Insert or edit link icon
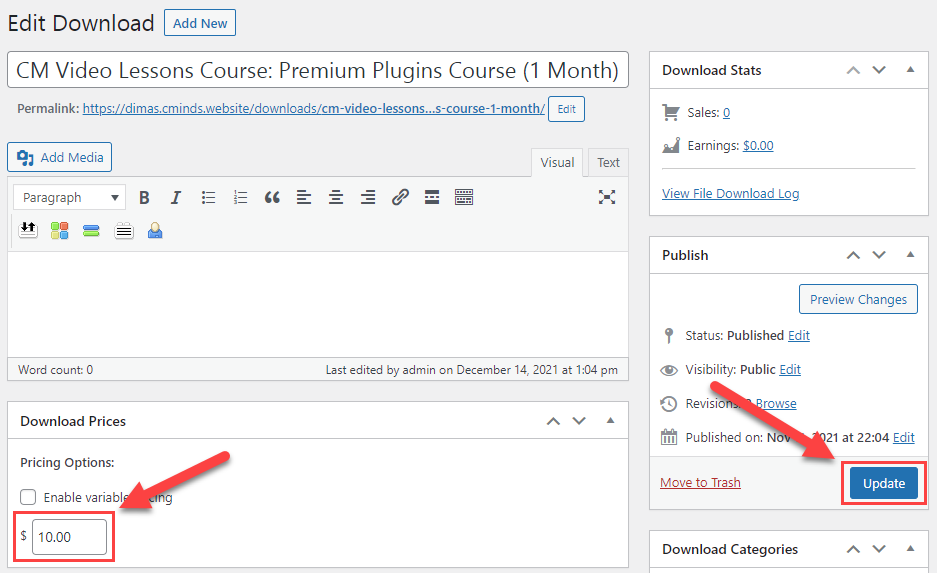Image resolution: width=937 pixels, height=573 pixels. (400, 197)
